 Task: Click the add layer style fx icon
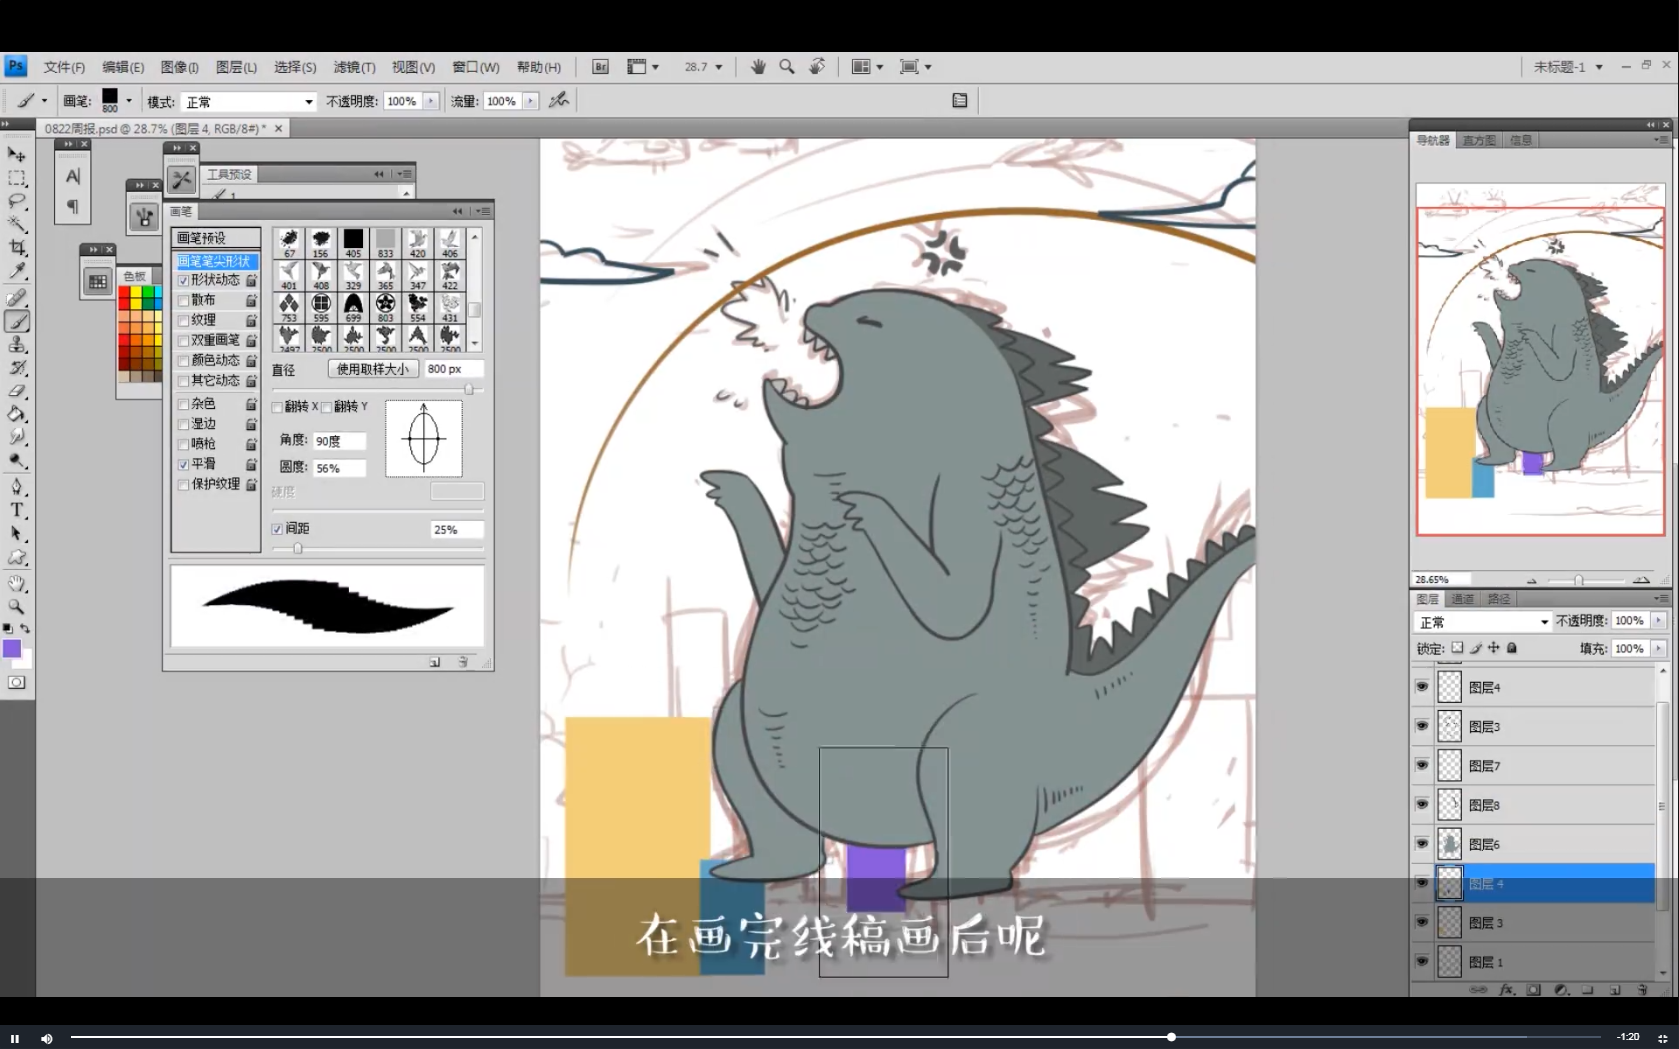tap(1506, 990)
